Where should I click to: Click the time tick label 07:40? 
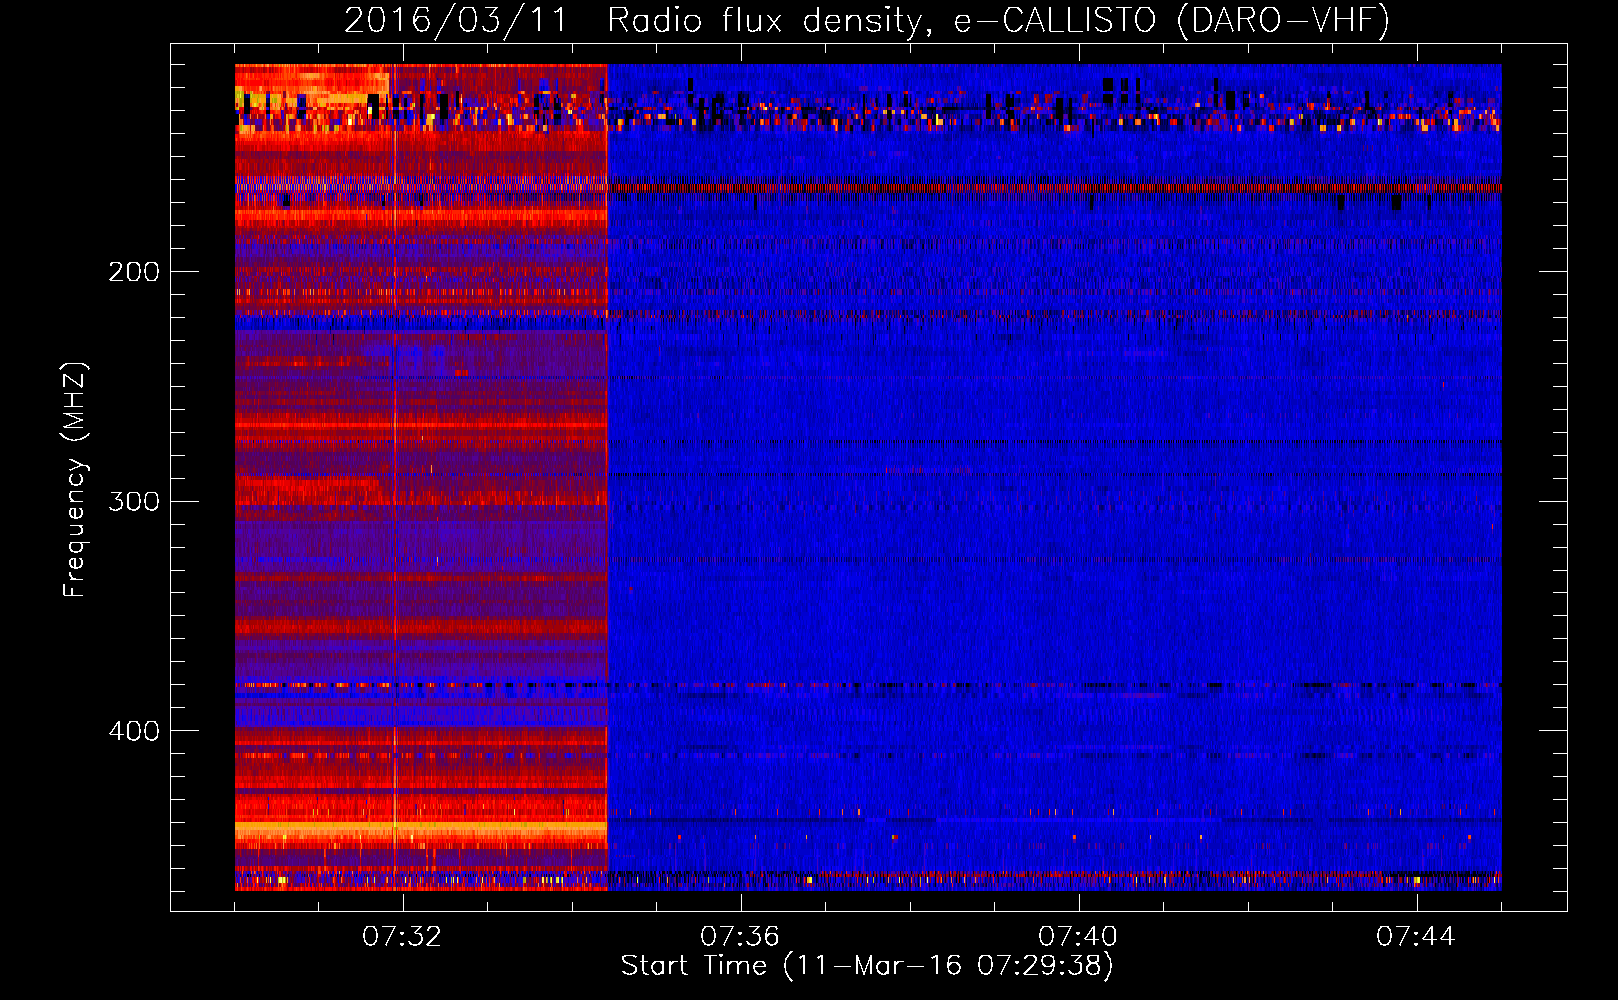point(1078,937)
